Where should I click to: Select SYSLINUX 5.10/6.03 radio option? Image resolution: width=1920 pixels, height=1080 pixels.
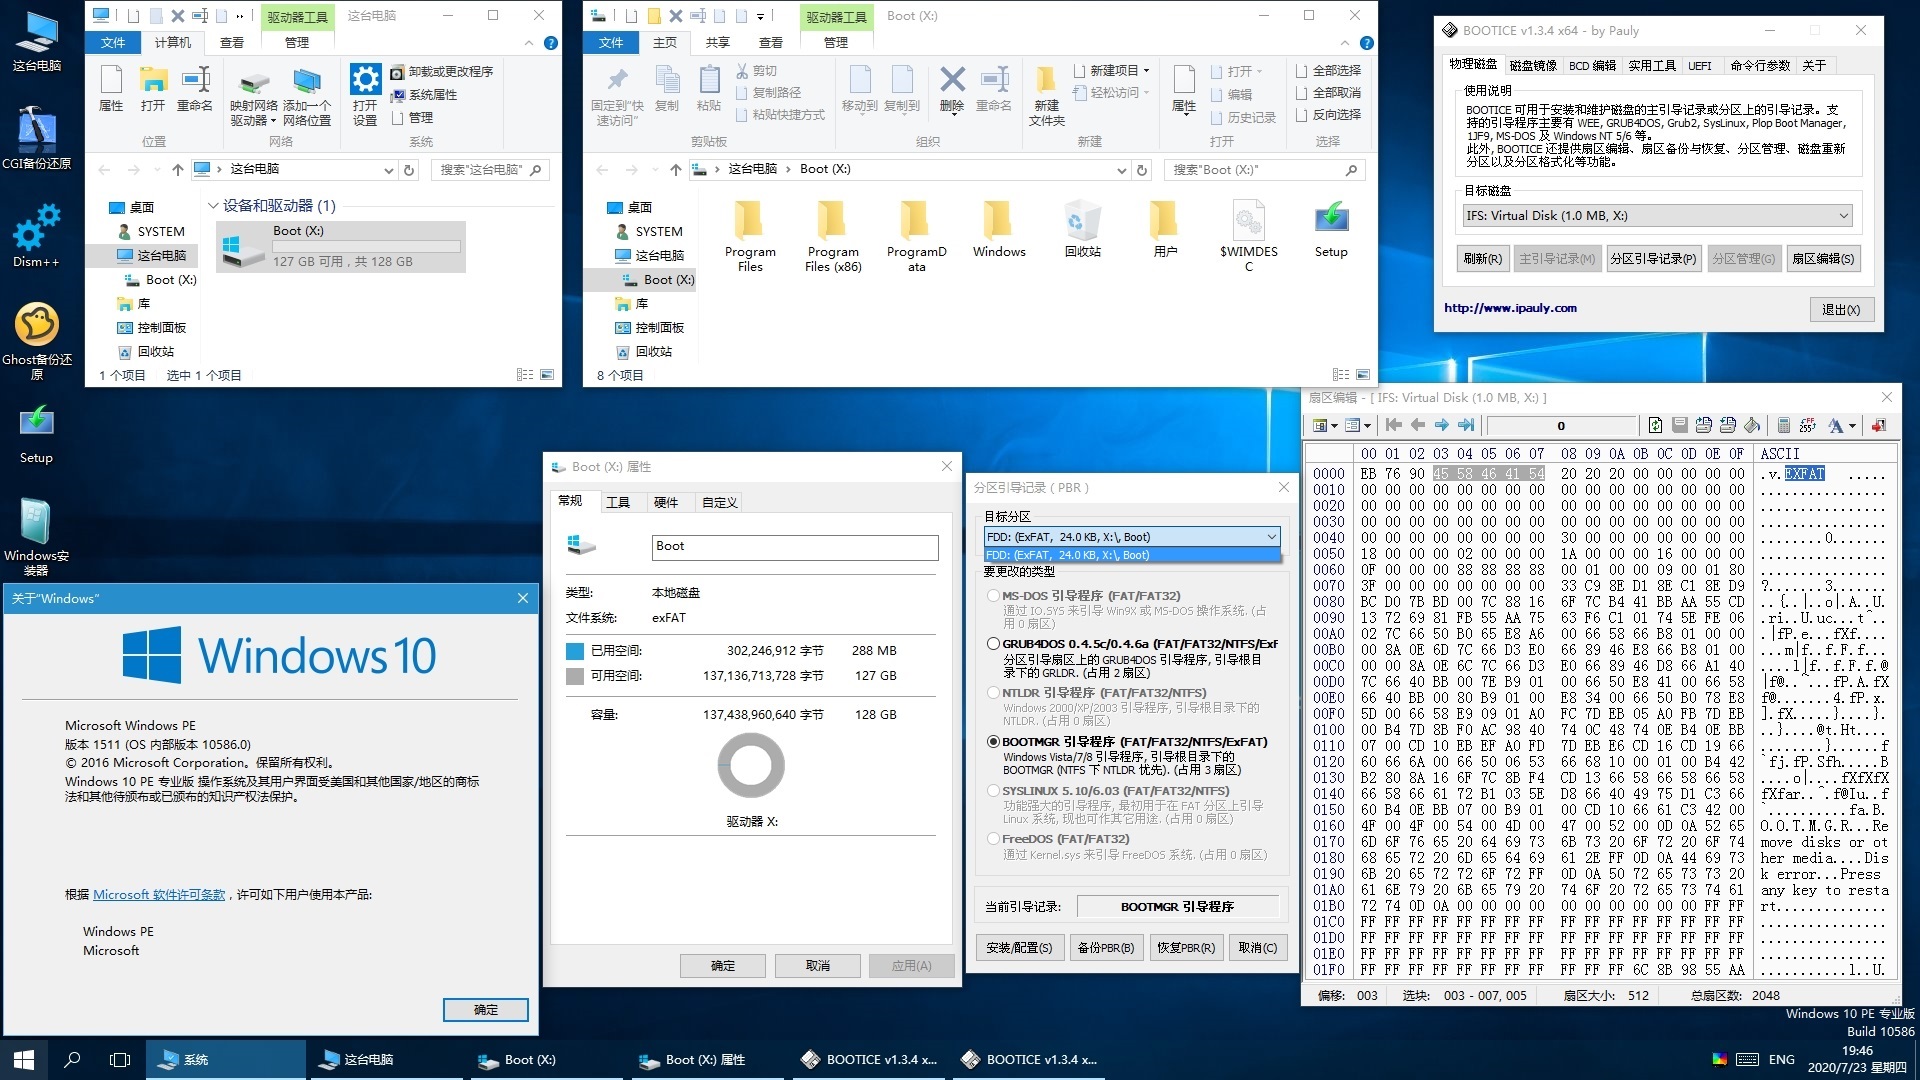point(993,790)
